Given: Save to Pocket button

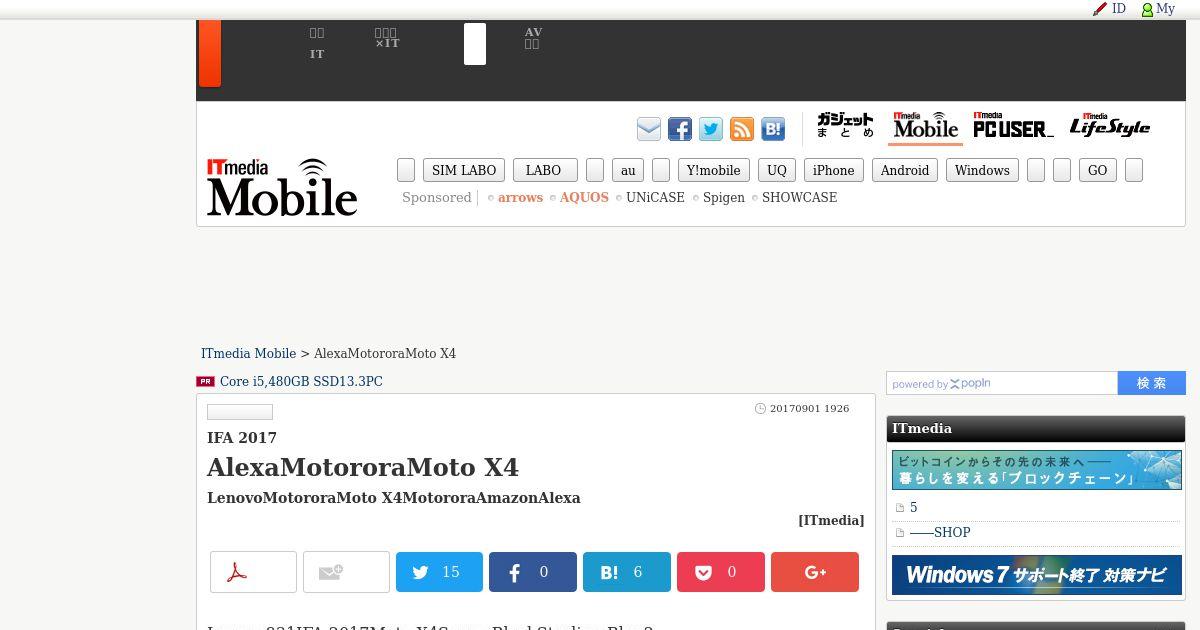Looking at the screenshot, I should pyautogui.click(x=720, y=572).
